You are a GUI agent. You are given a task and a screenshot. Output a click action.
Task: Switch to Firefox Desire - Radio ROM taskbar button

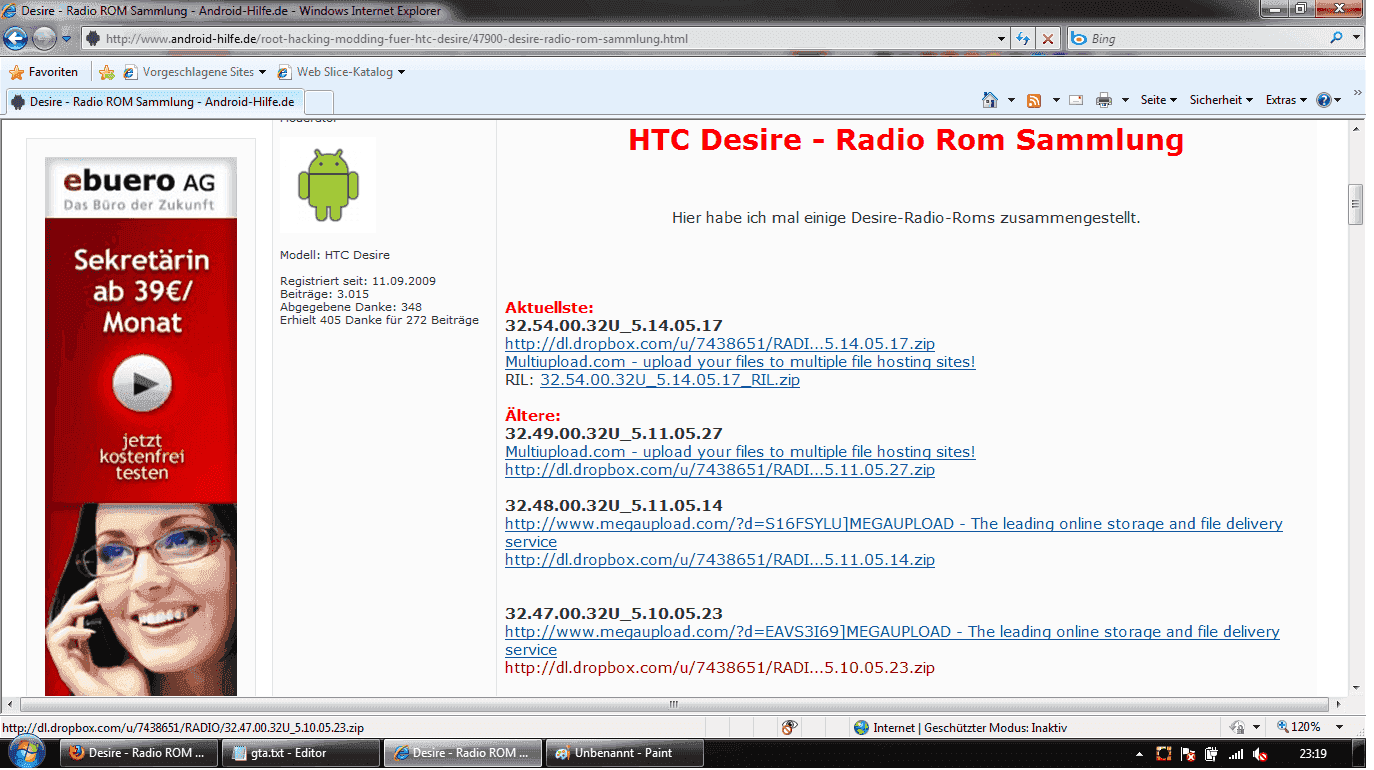pyautogui.click(x=140, y=753)
